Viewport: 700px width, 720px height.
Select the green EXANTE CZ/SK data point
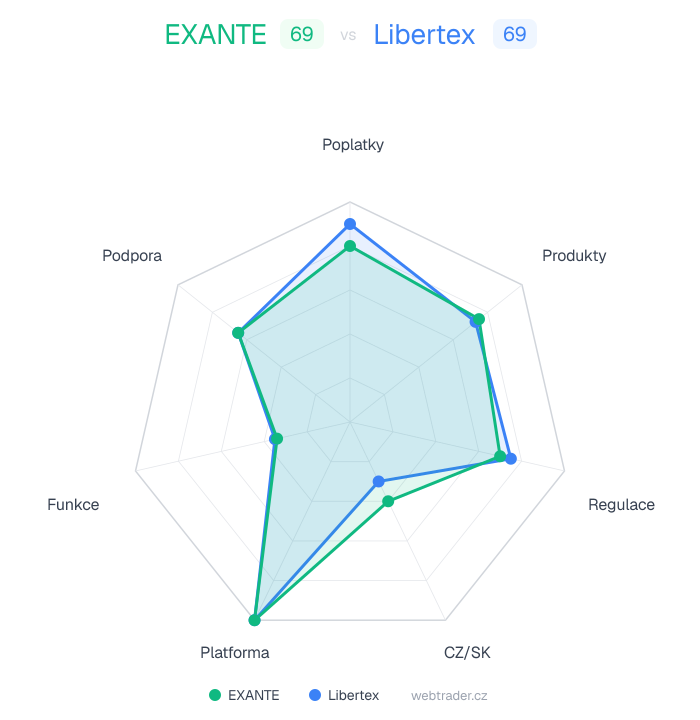pyautogui.click(x=389, y=501)
